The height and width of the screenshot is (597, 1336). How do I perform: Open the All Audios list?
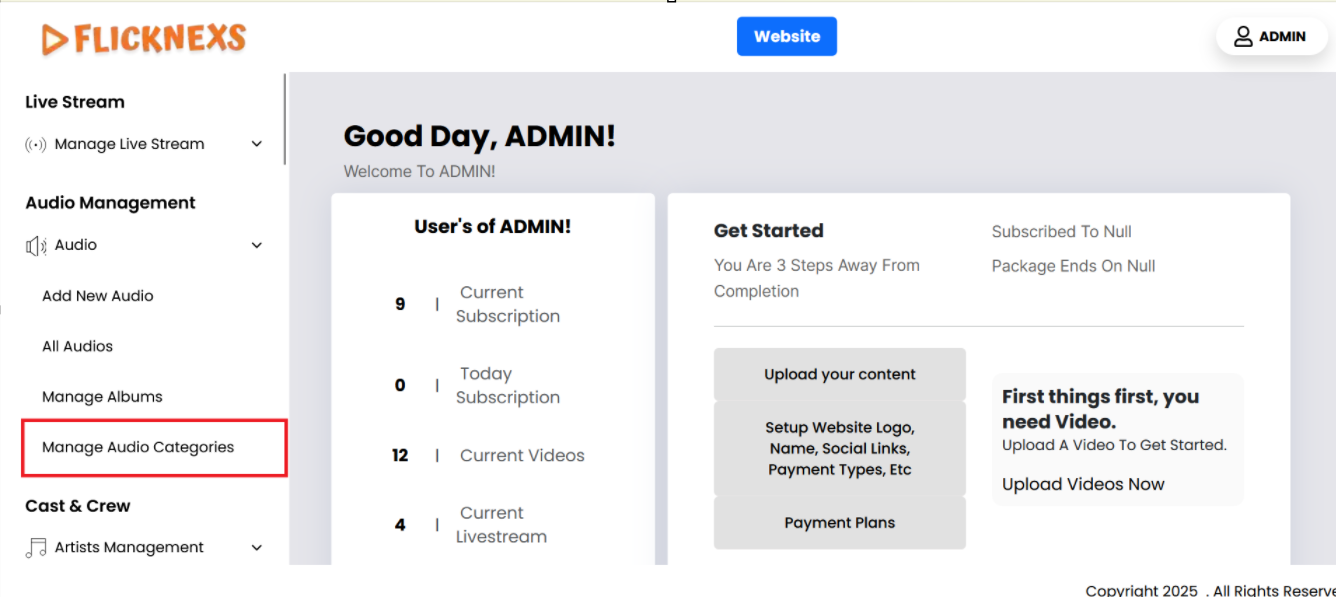[x=77, y=346]
